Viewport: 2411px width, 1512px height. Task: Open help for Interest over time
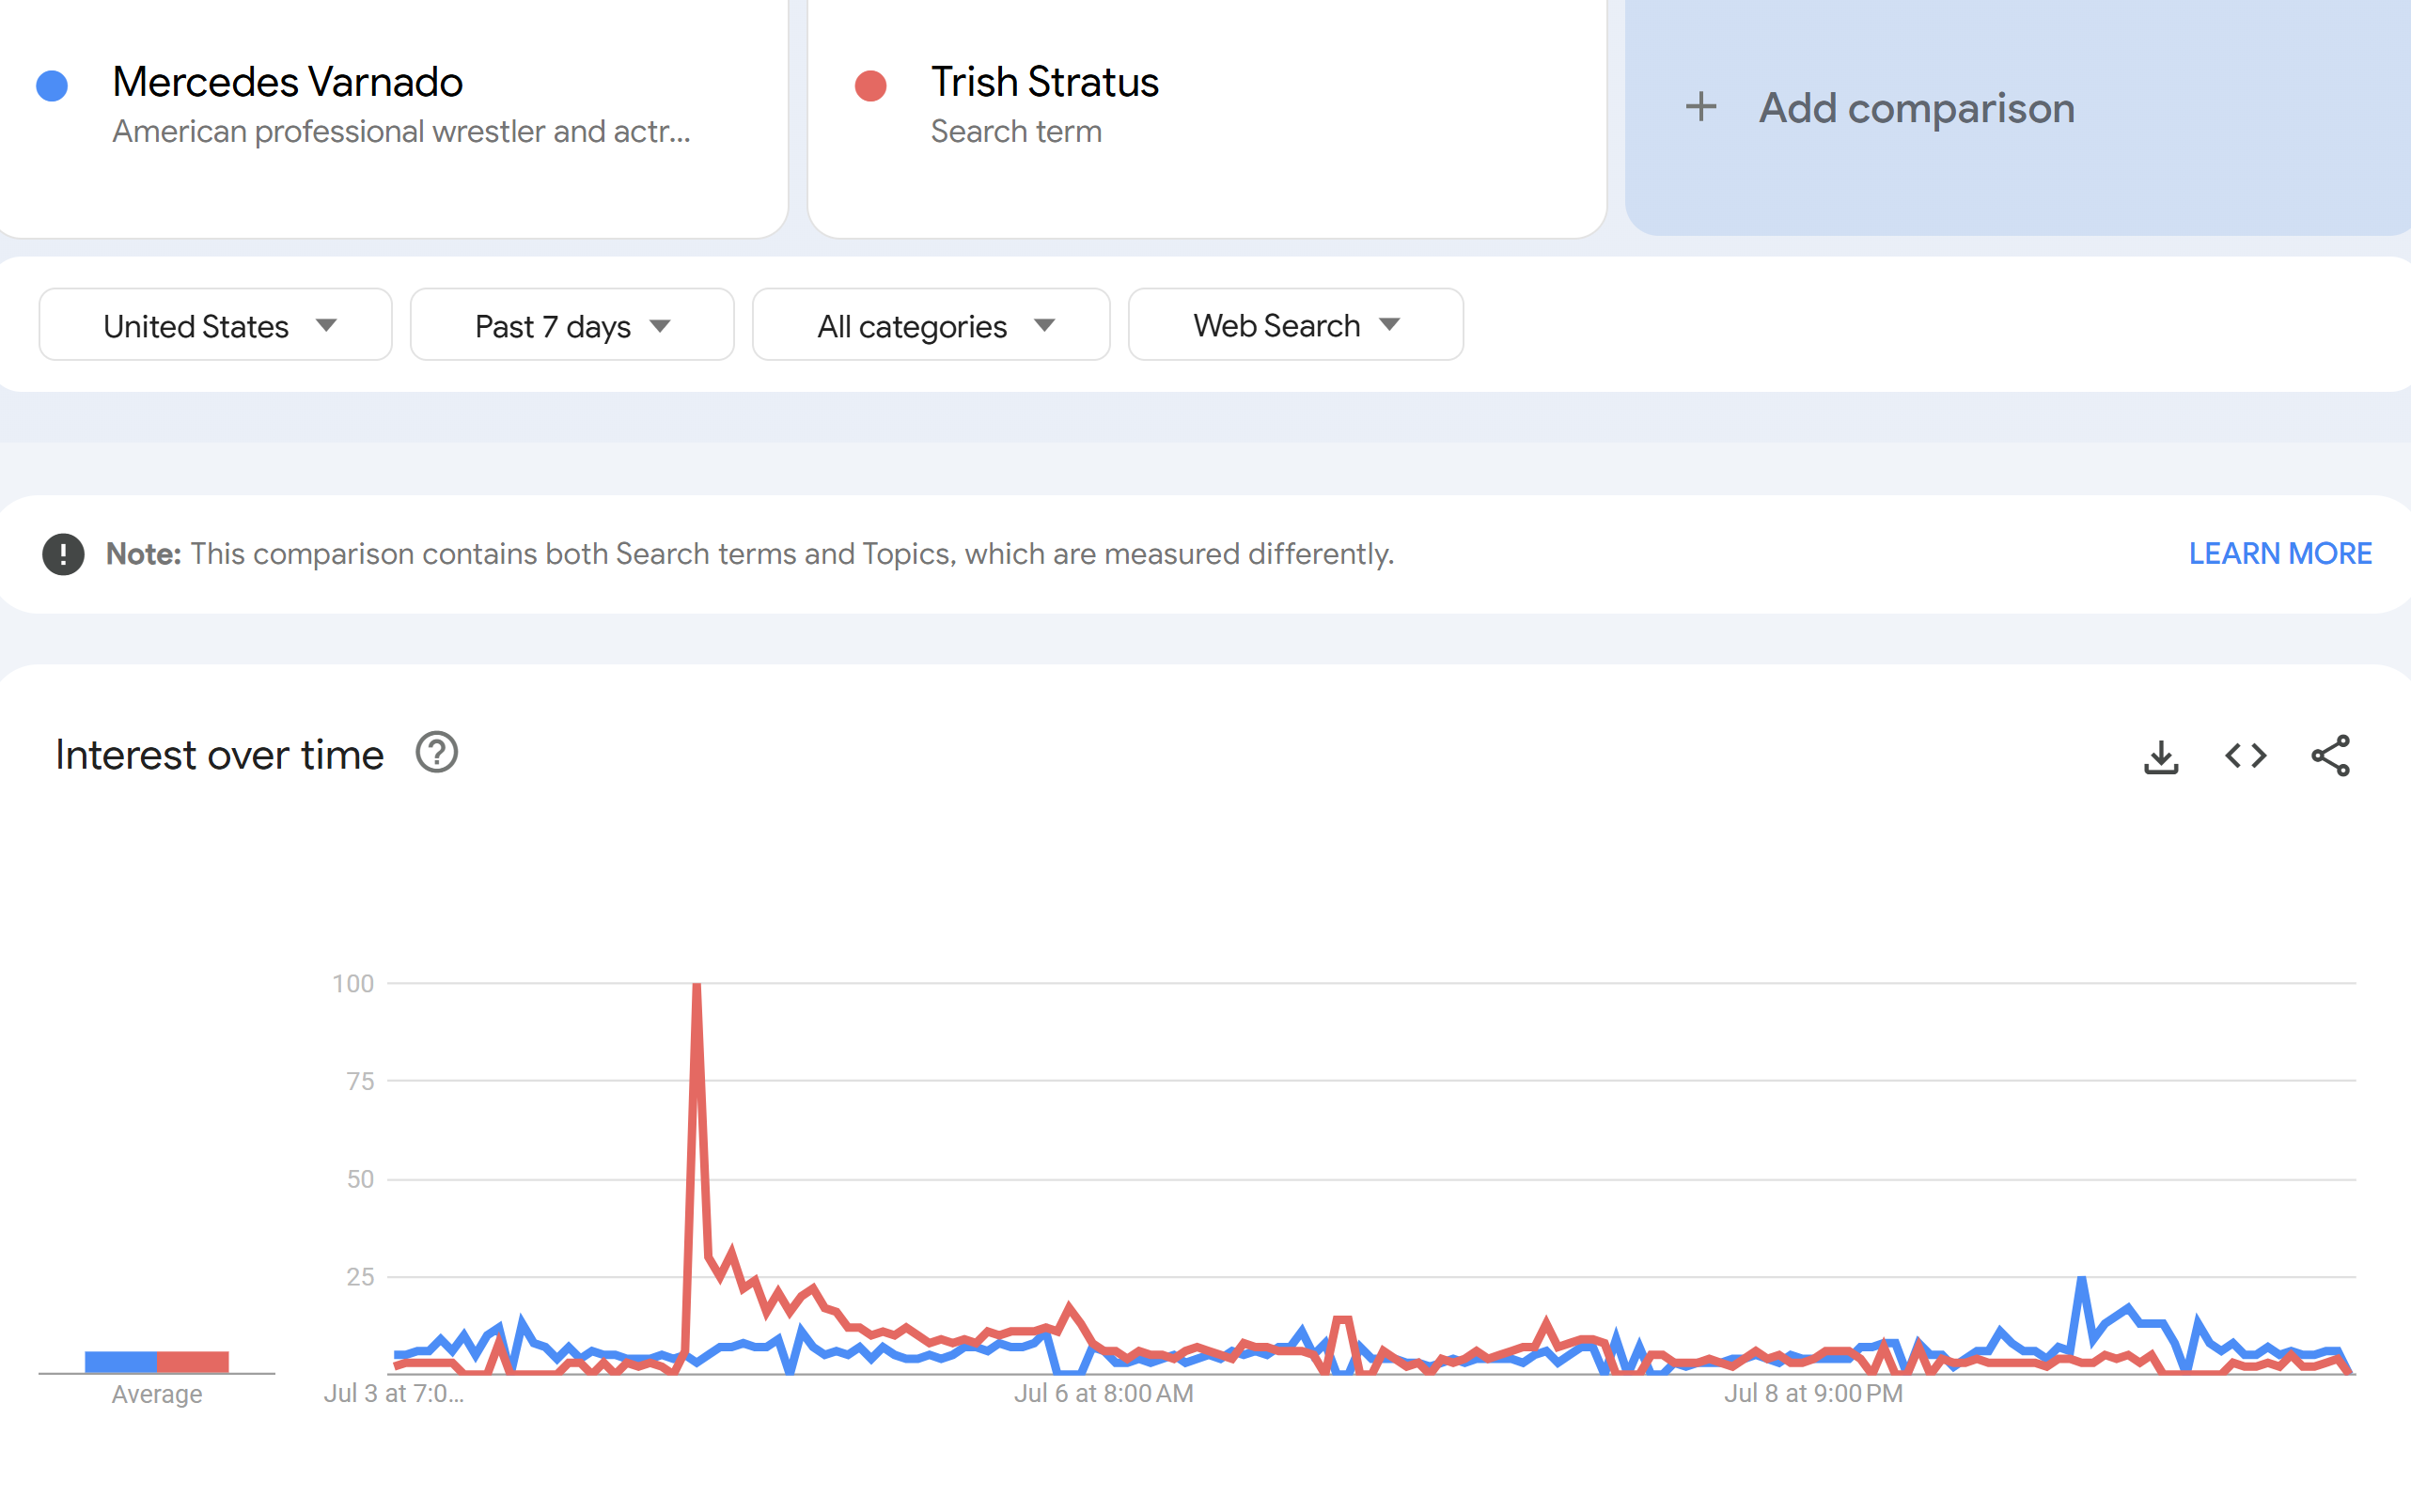[437, 753]
